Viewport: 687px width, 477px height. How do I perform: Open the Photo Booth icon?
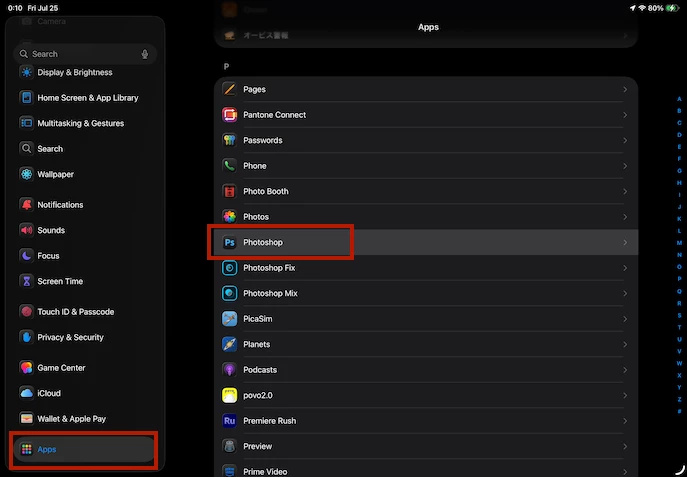click(x=230, y=191)
